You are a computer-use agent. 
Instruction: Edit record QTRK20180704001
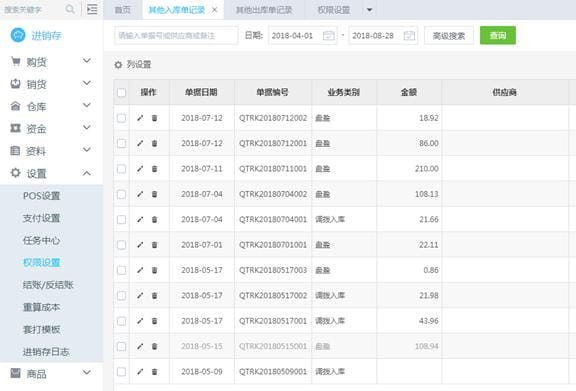140,219
